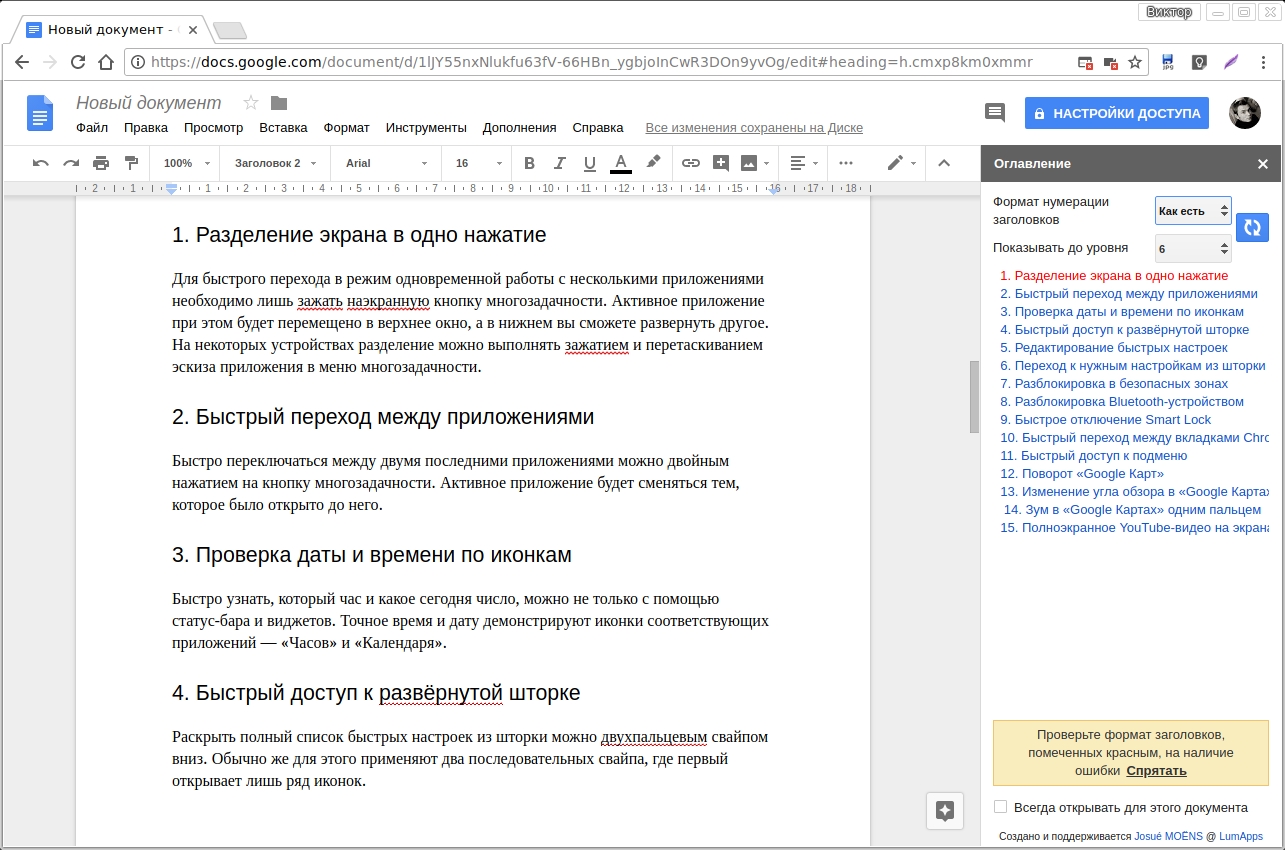
Task: Open the comments history speech bubble
Action: [x=994, y=113]
